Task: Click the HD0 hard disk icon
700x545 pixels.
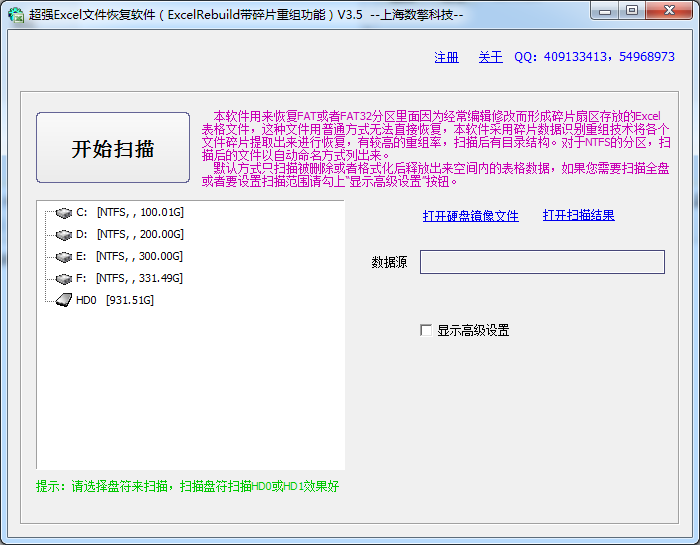Action: coord(62,300)
